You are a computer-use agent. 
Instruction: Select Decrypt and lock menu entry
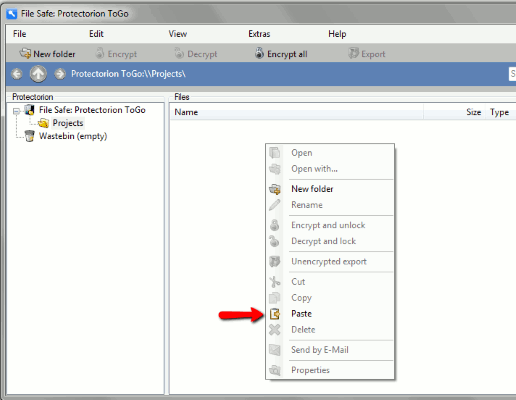point(330,241)
